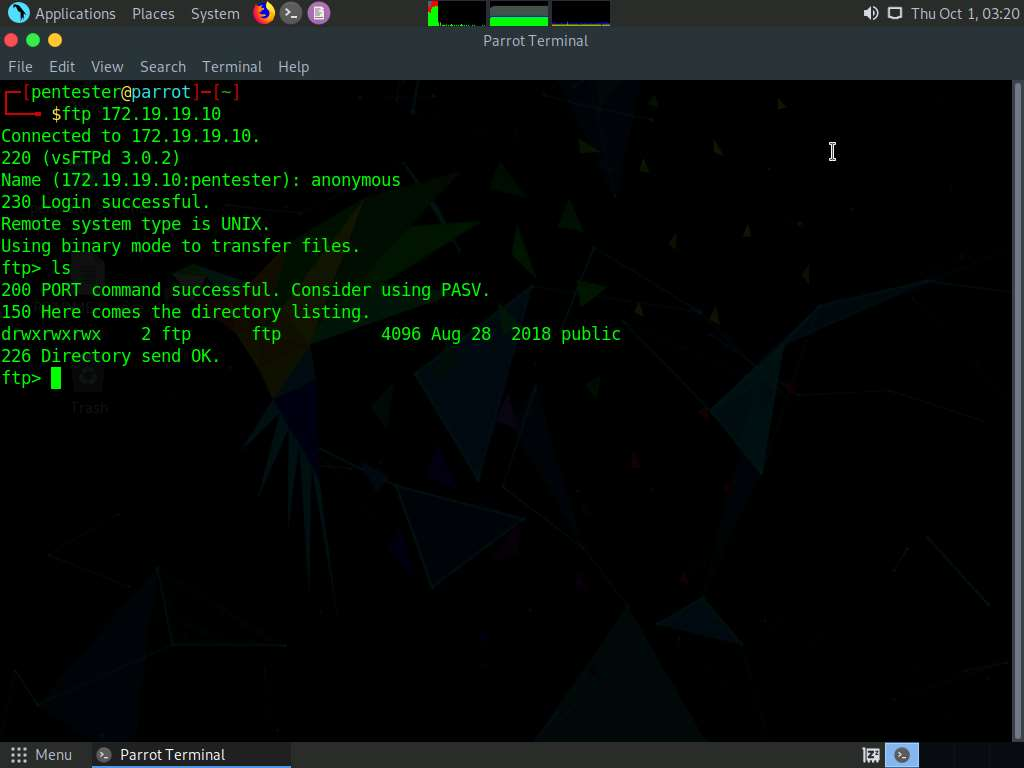Viewport: 1024px width, 768px height.
Task: Click the 'ftp 172.19.19.10' command text
Action: tap(142, 114)
